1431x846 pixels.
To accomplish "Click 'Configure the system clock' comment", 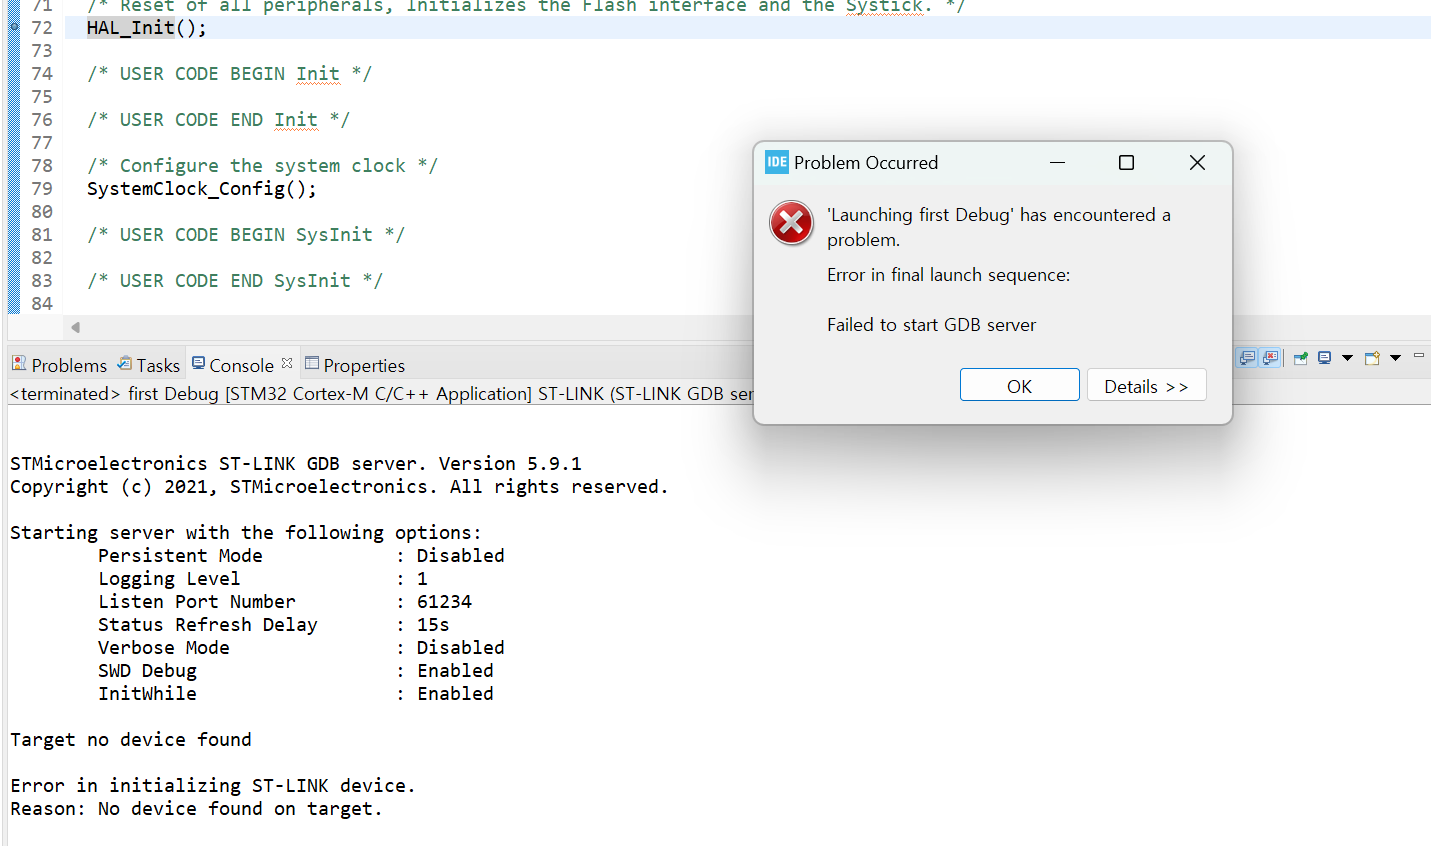I will coord(262,165).
